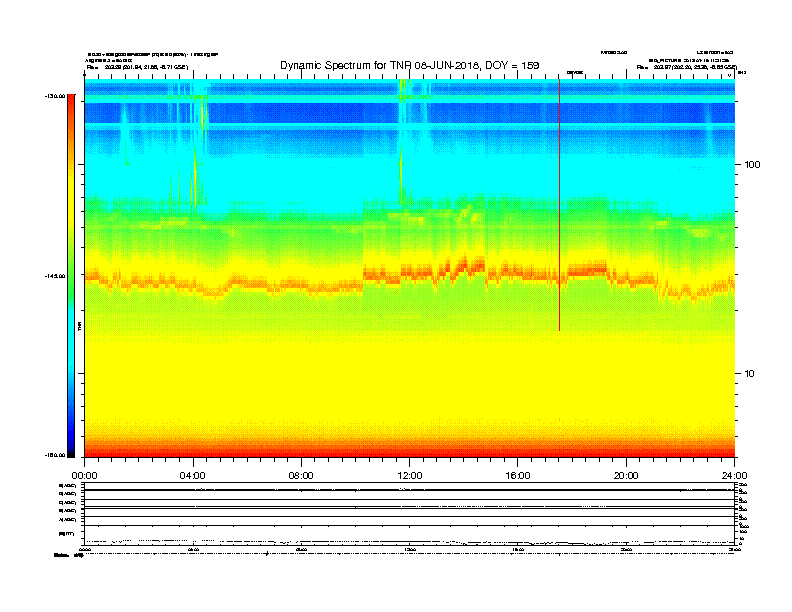The height and width of the screenshot is (612, 792).
Task: Select the 24:00 time axis label
Action: (734, 476)
